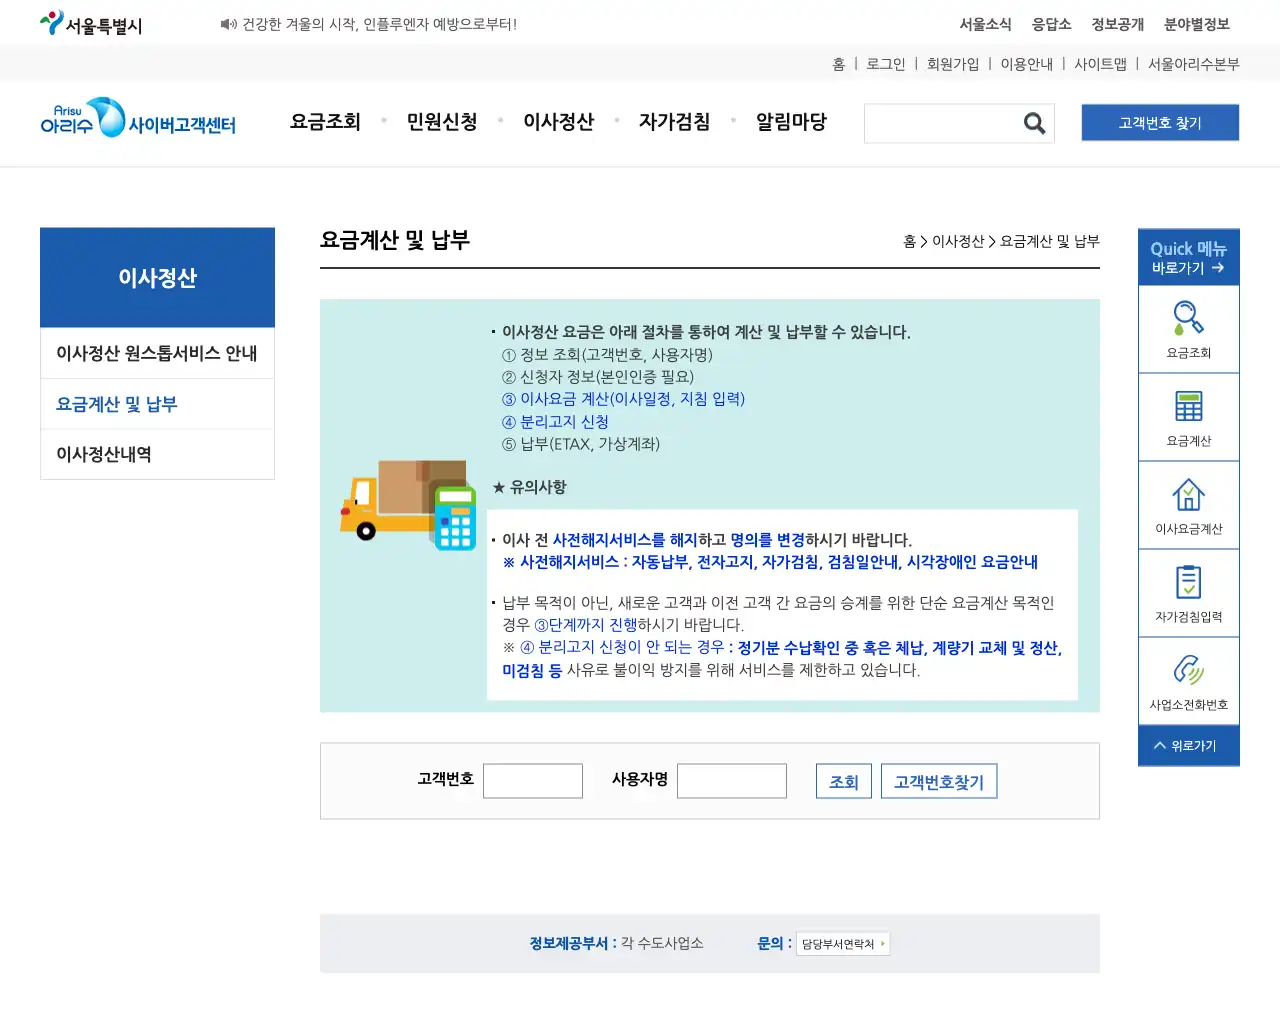Image resolution: width=1280 pixels, height=1024 pixels.
Task: Click the search magnifier icon in the header
Action: click(x=1034, y=123)
